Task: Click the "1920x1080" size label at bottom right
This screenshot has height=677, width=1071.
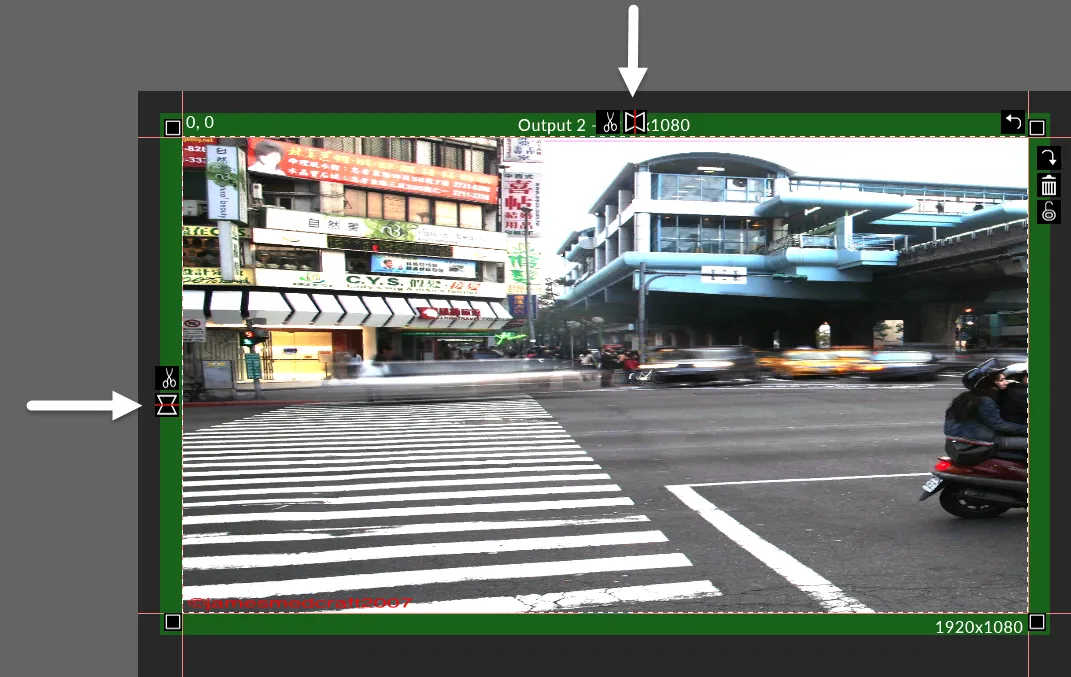Action: tap(979, 627)
